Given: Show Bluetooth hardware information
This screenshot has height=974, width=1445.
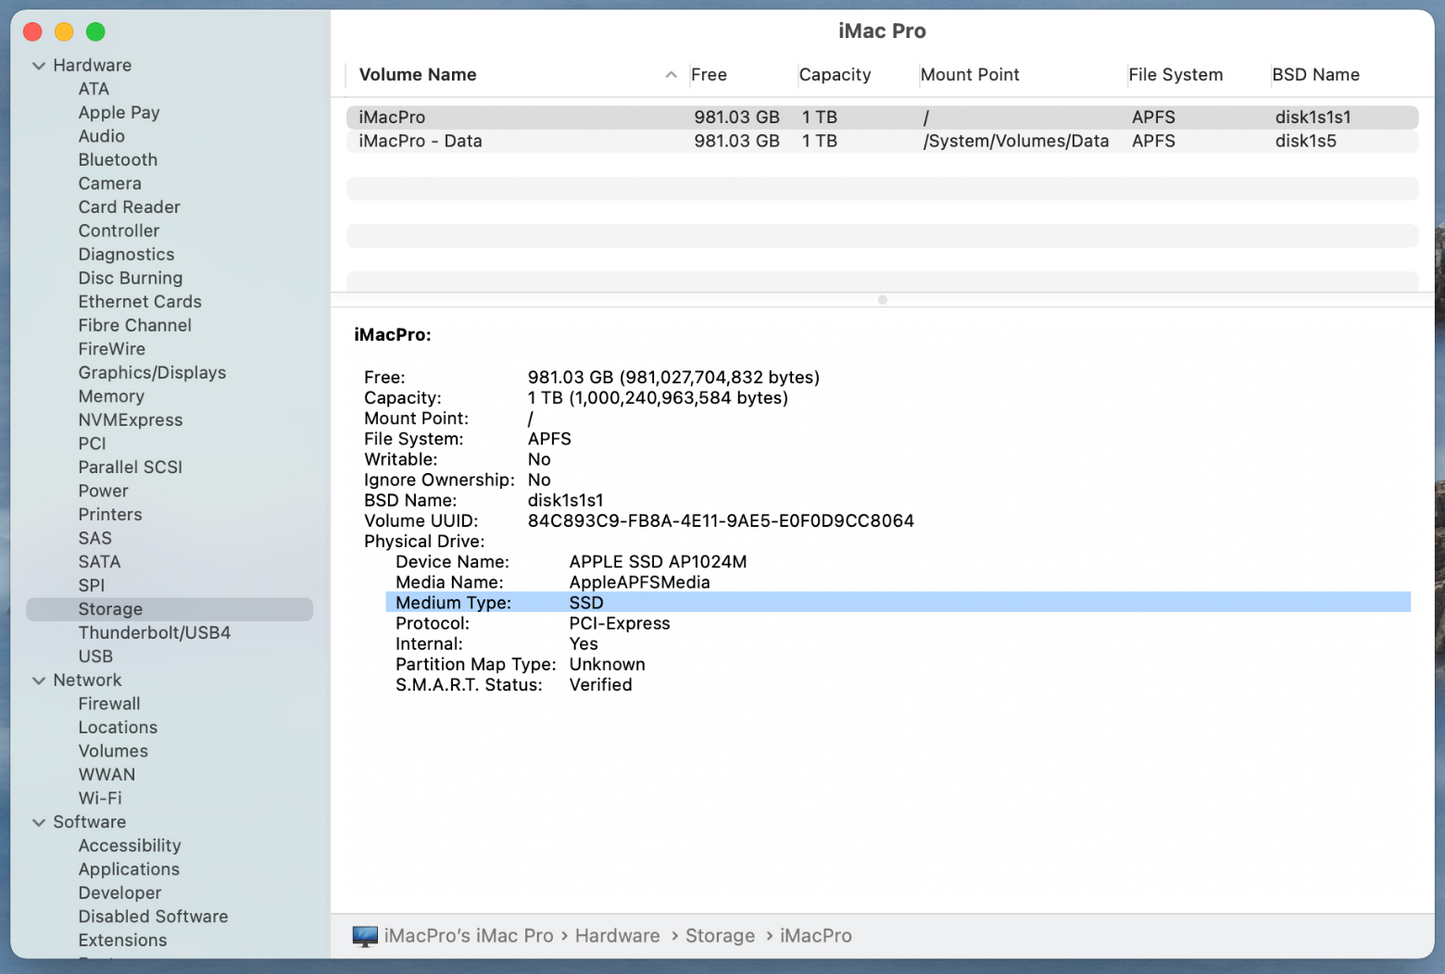Looking at the screenshot, I should pos(117,160).
